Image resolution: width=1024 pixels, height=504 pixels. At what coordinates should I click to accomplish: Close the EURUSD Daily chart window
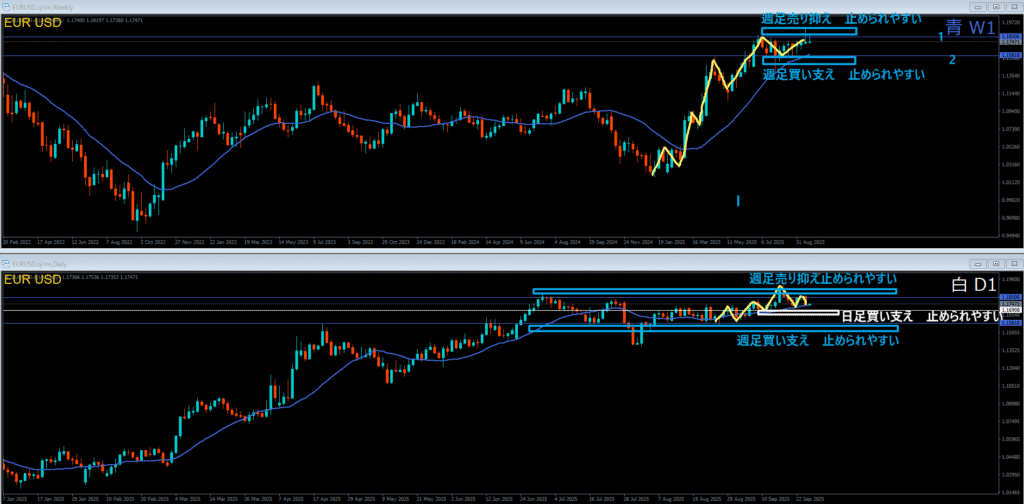(x=1013, y=263)
